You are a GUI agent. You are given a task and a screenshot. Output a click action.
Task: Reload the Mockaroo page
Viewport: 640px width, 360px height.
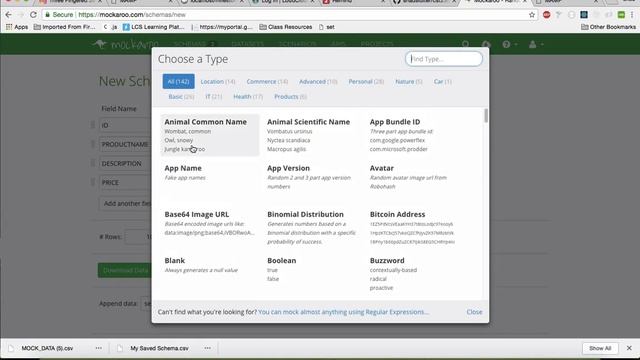click(x=33, y=15)
